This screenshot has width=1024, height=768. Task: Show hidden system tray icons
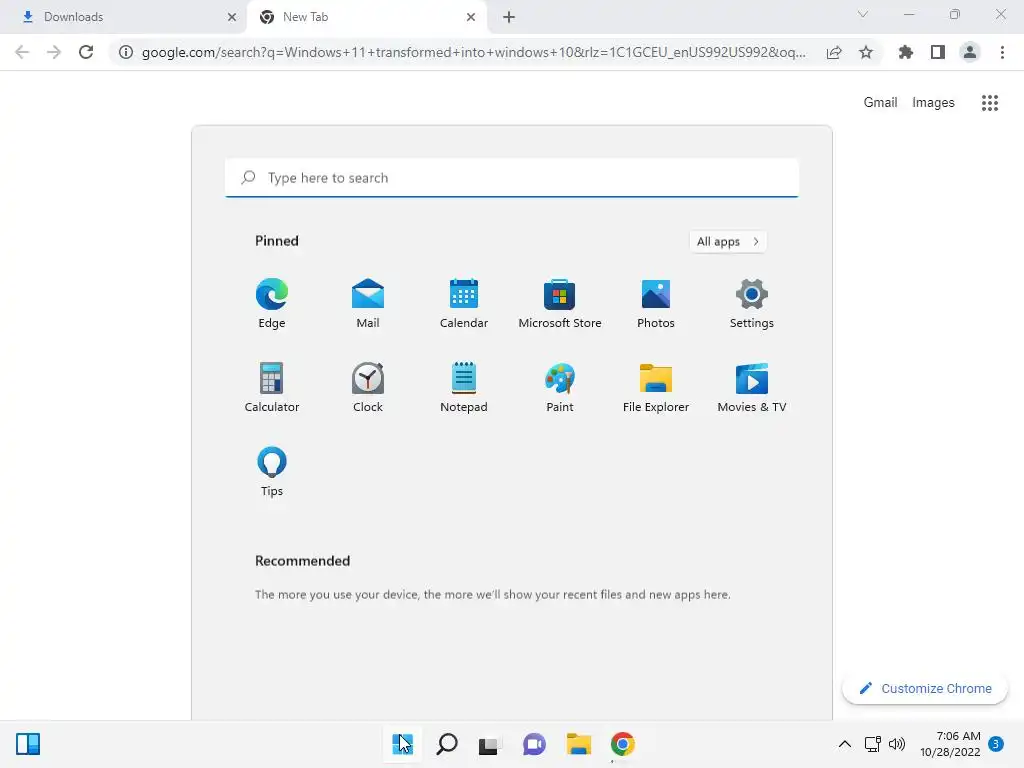point(844,744)
